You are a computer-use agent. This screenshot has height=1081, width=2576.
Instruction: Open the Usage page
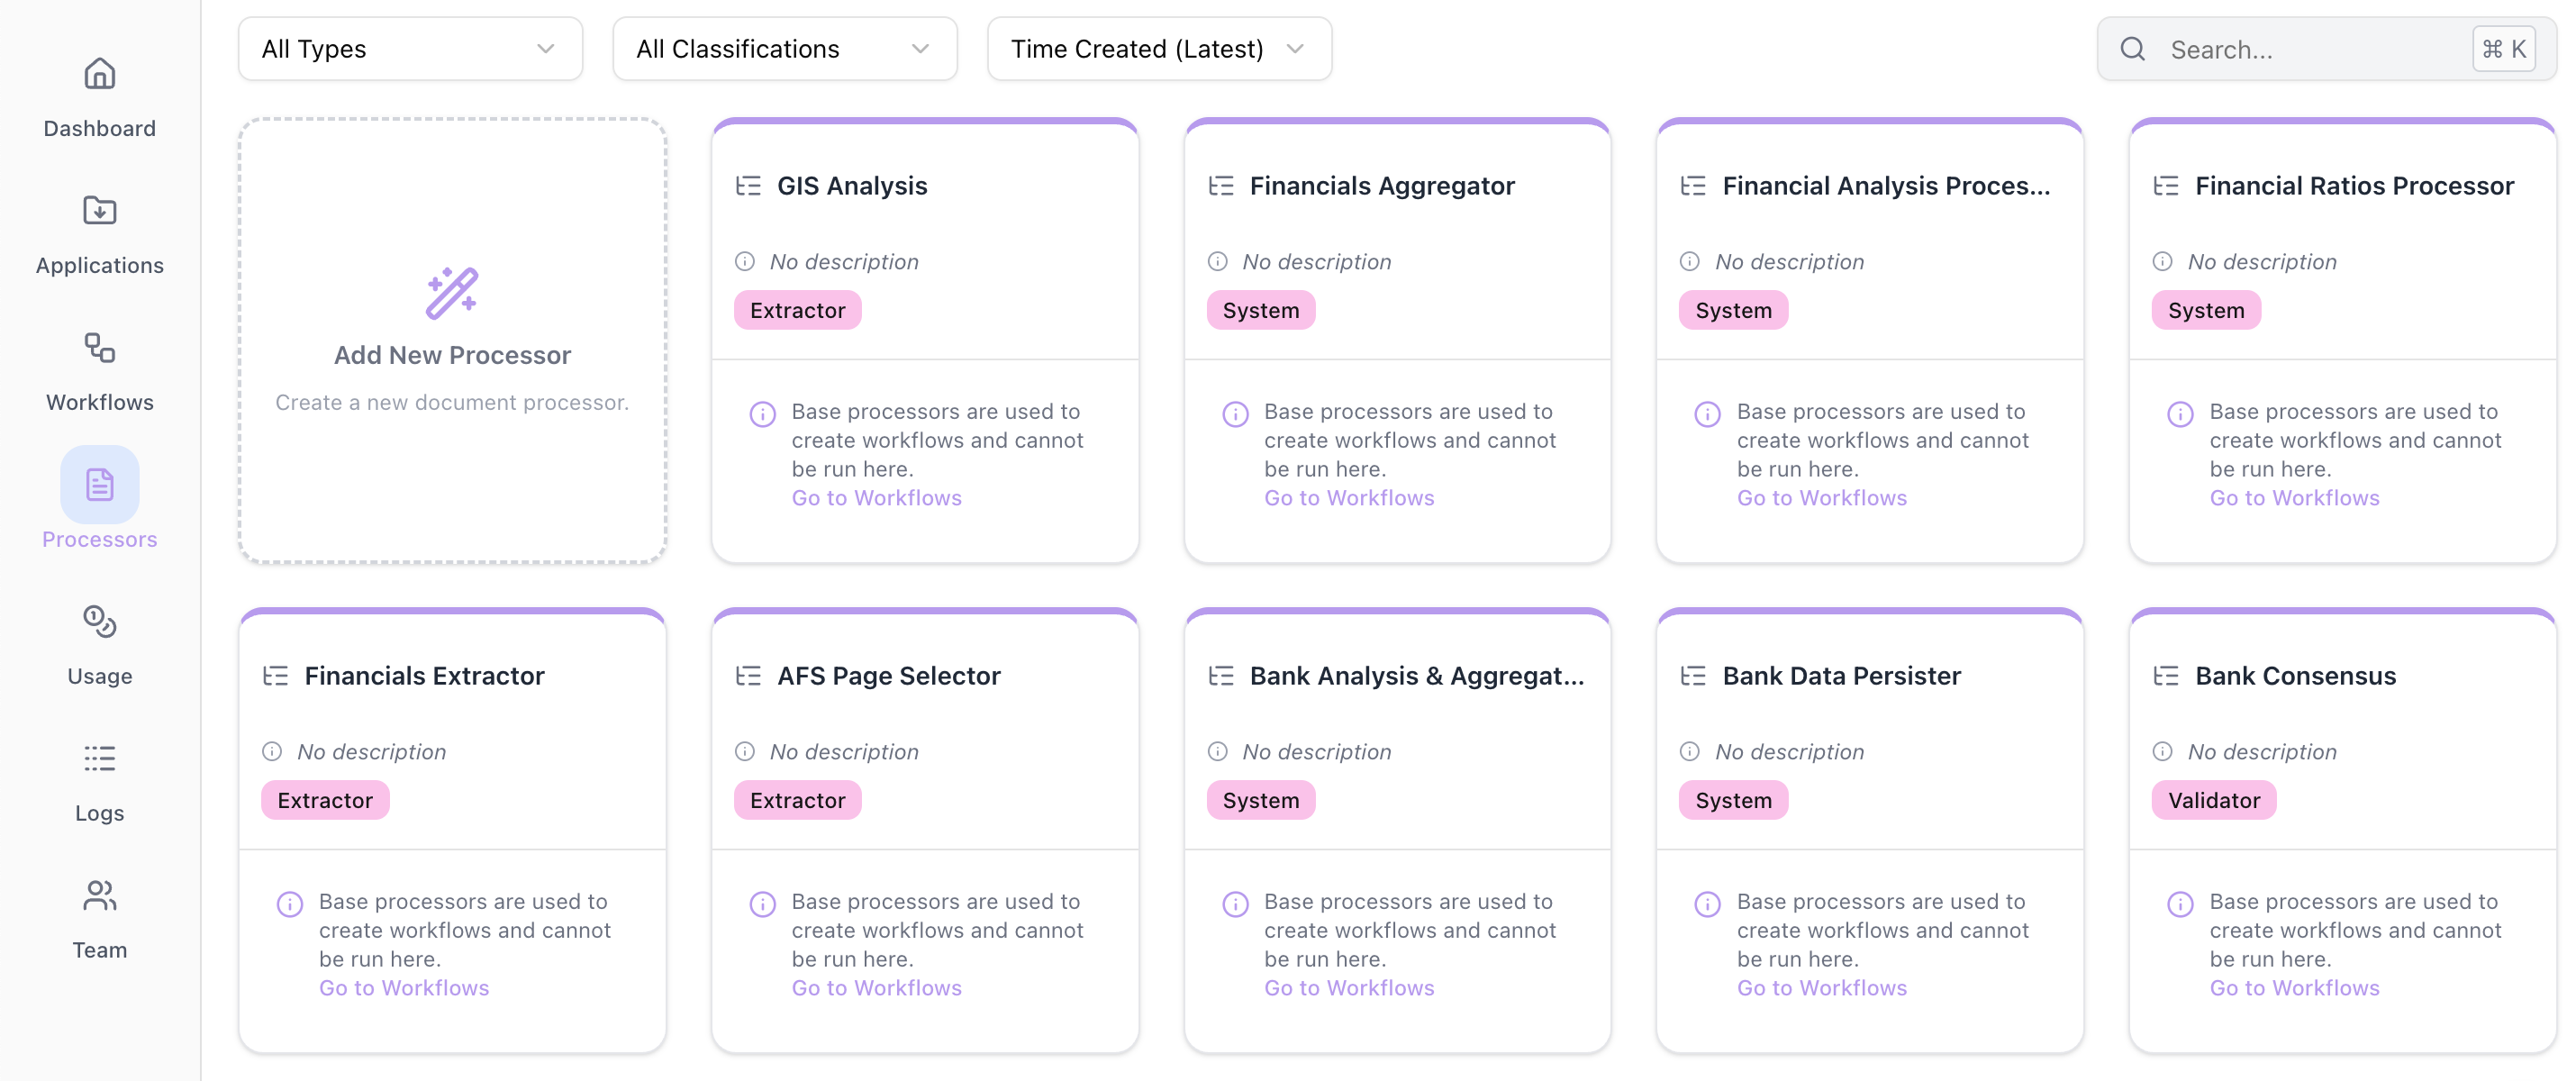[99, 645]
